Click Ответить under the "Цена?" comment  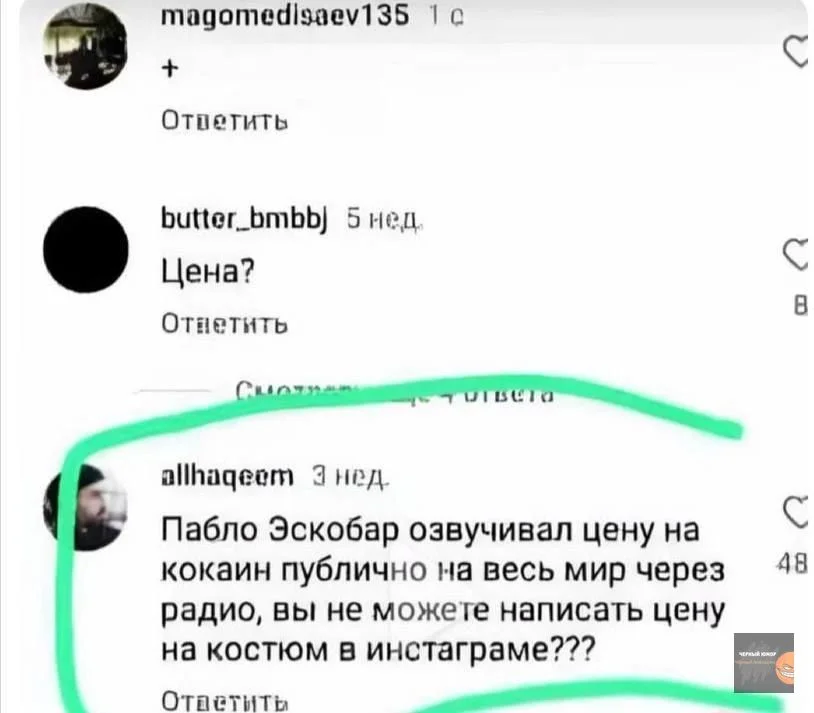point(225,324)
